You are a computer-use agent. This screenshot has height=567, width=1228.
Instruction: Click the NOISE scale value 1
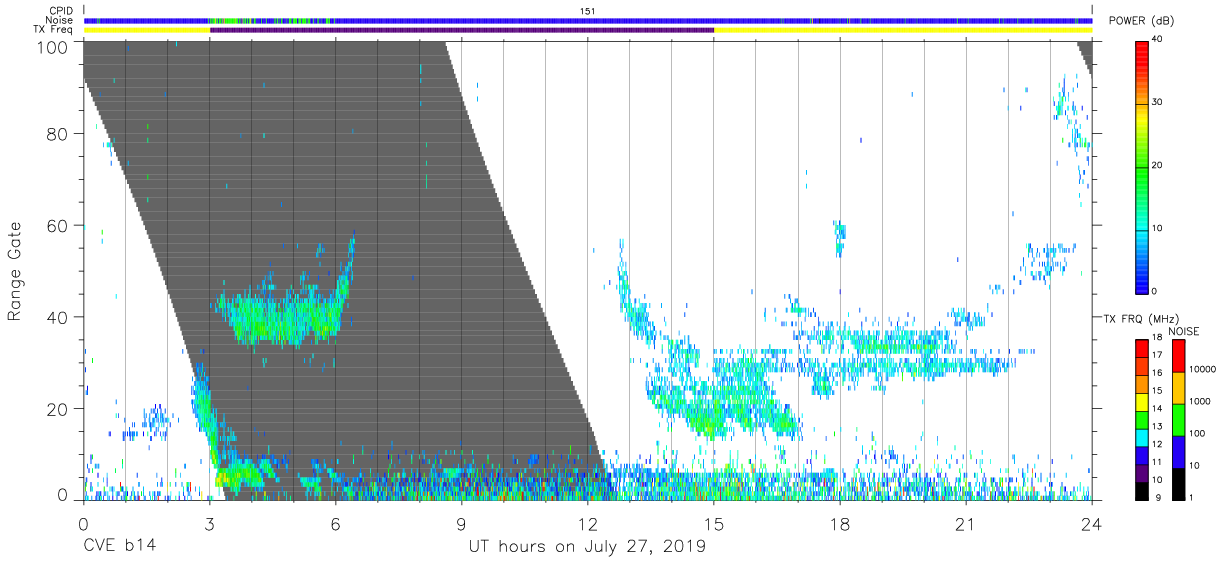pyautogui.click(x=1190, y=497)
